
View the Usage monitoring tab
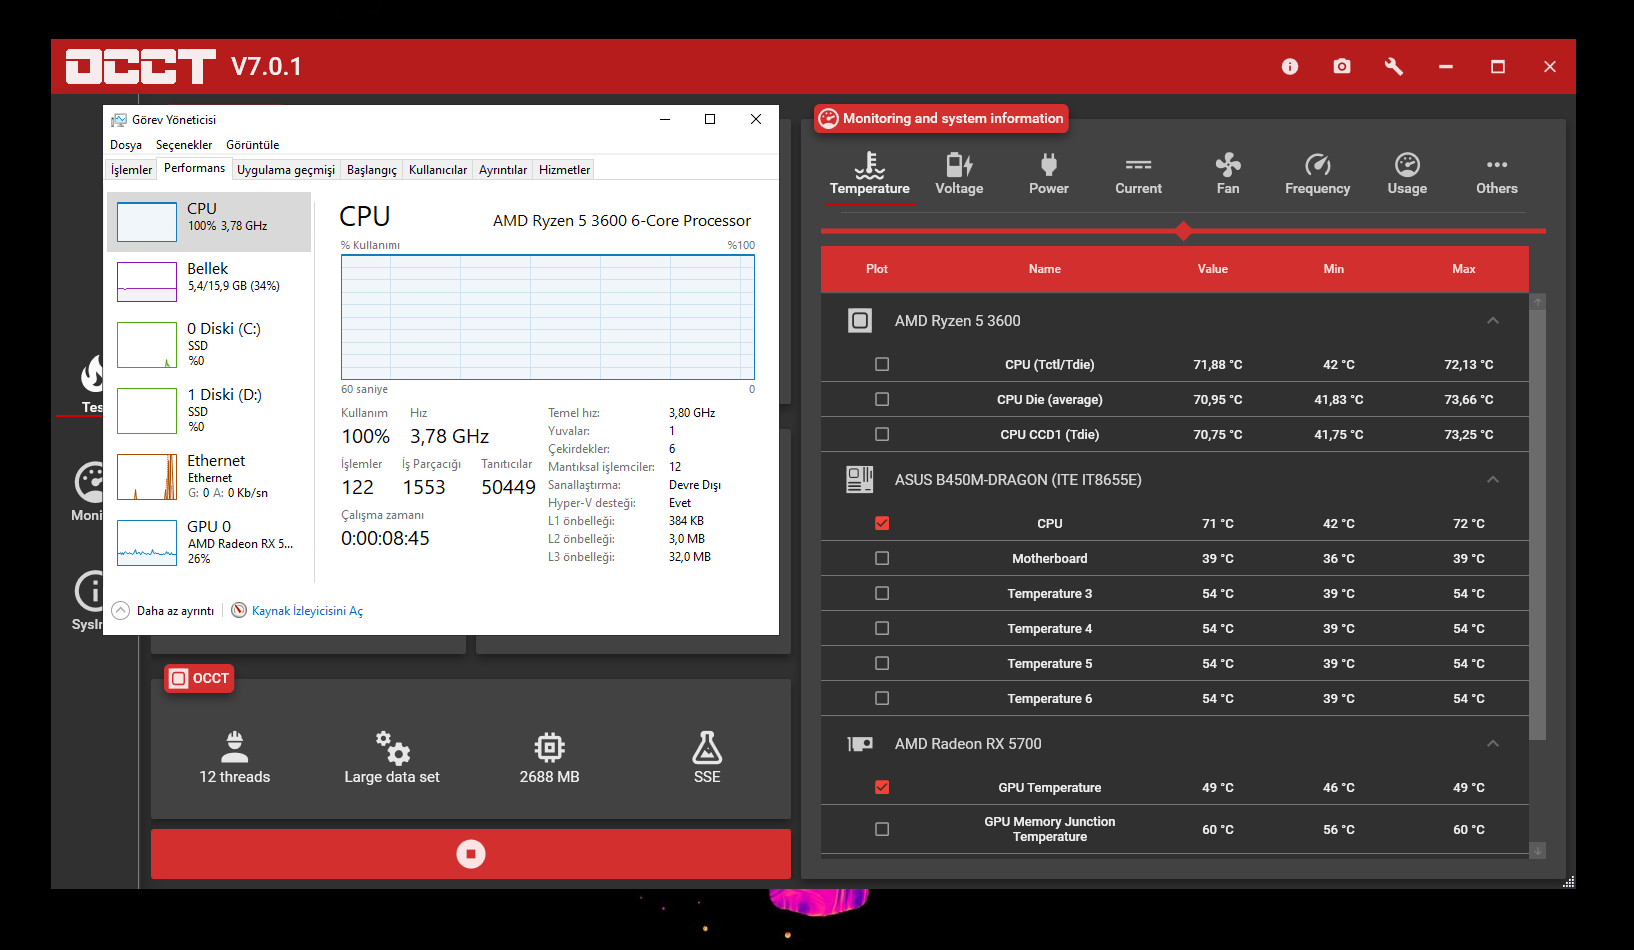point(1407,174)
